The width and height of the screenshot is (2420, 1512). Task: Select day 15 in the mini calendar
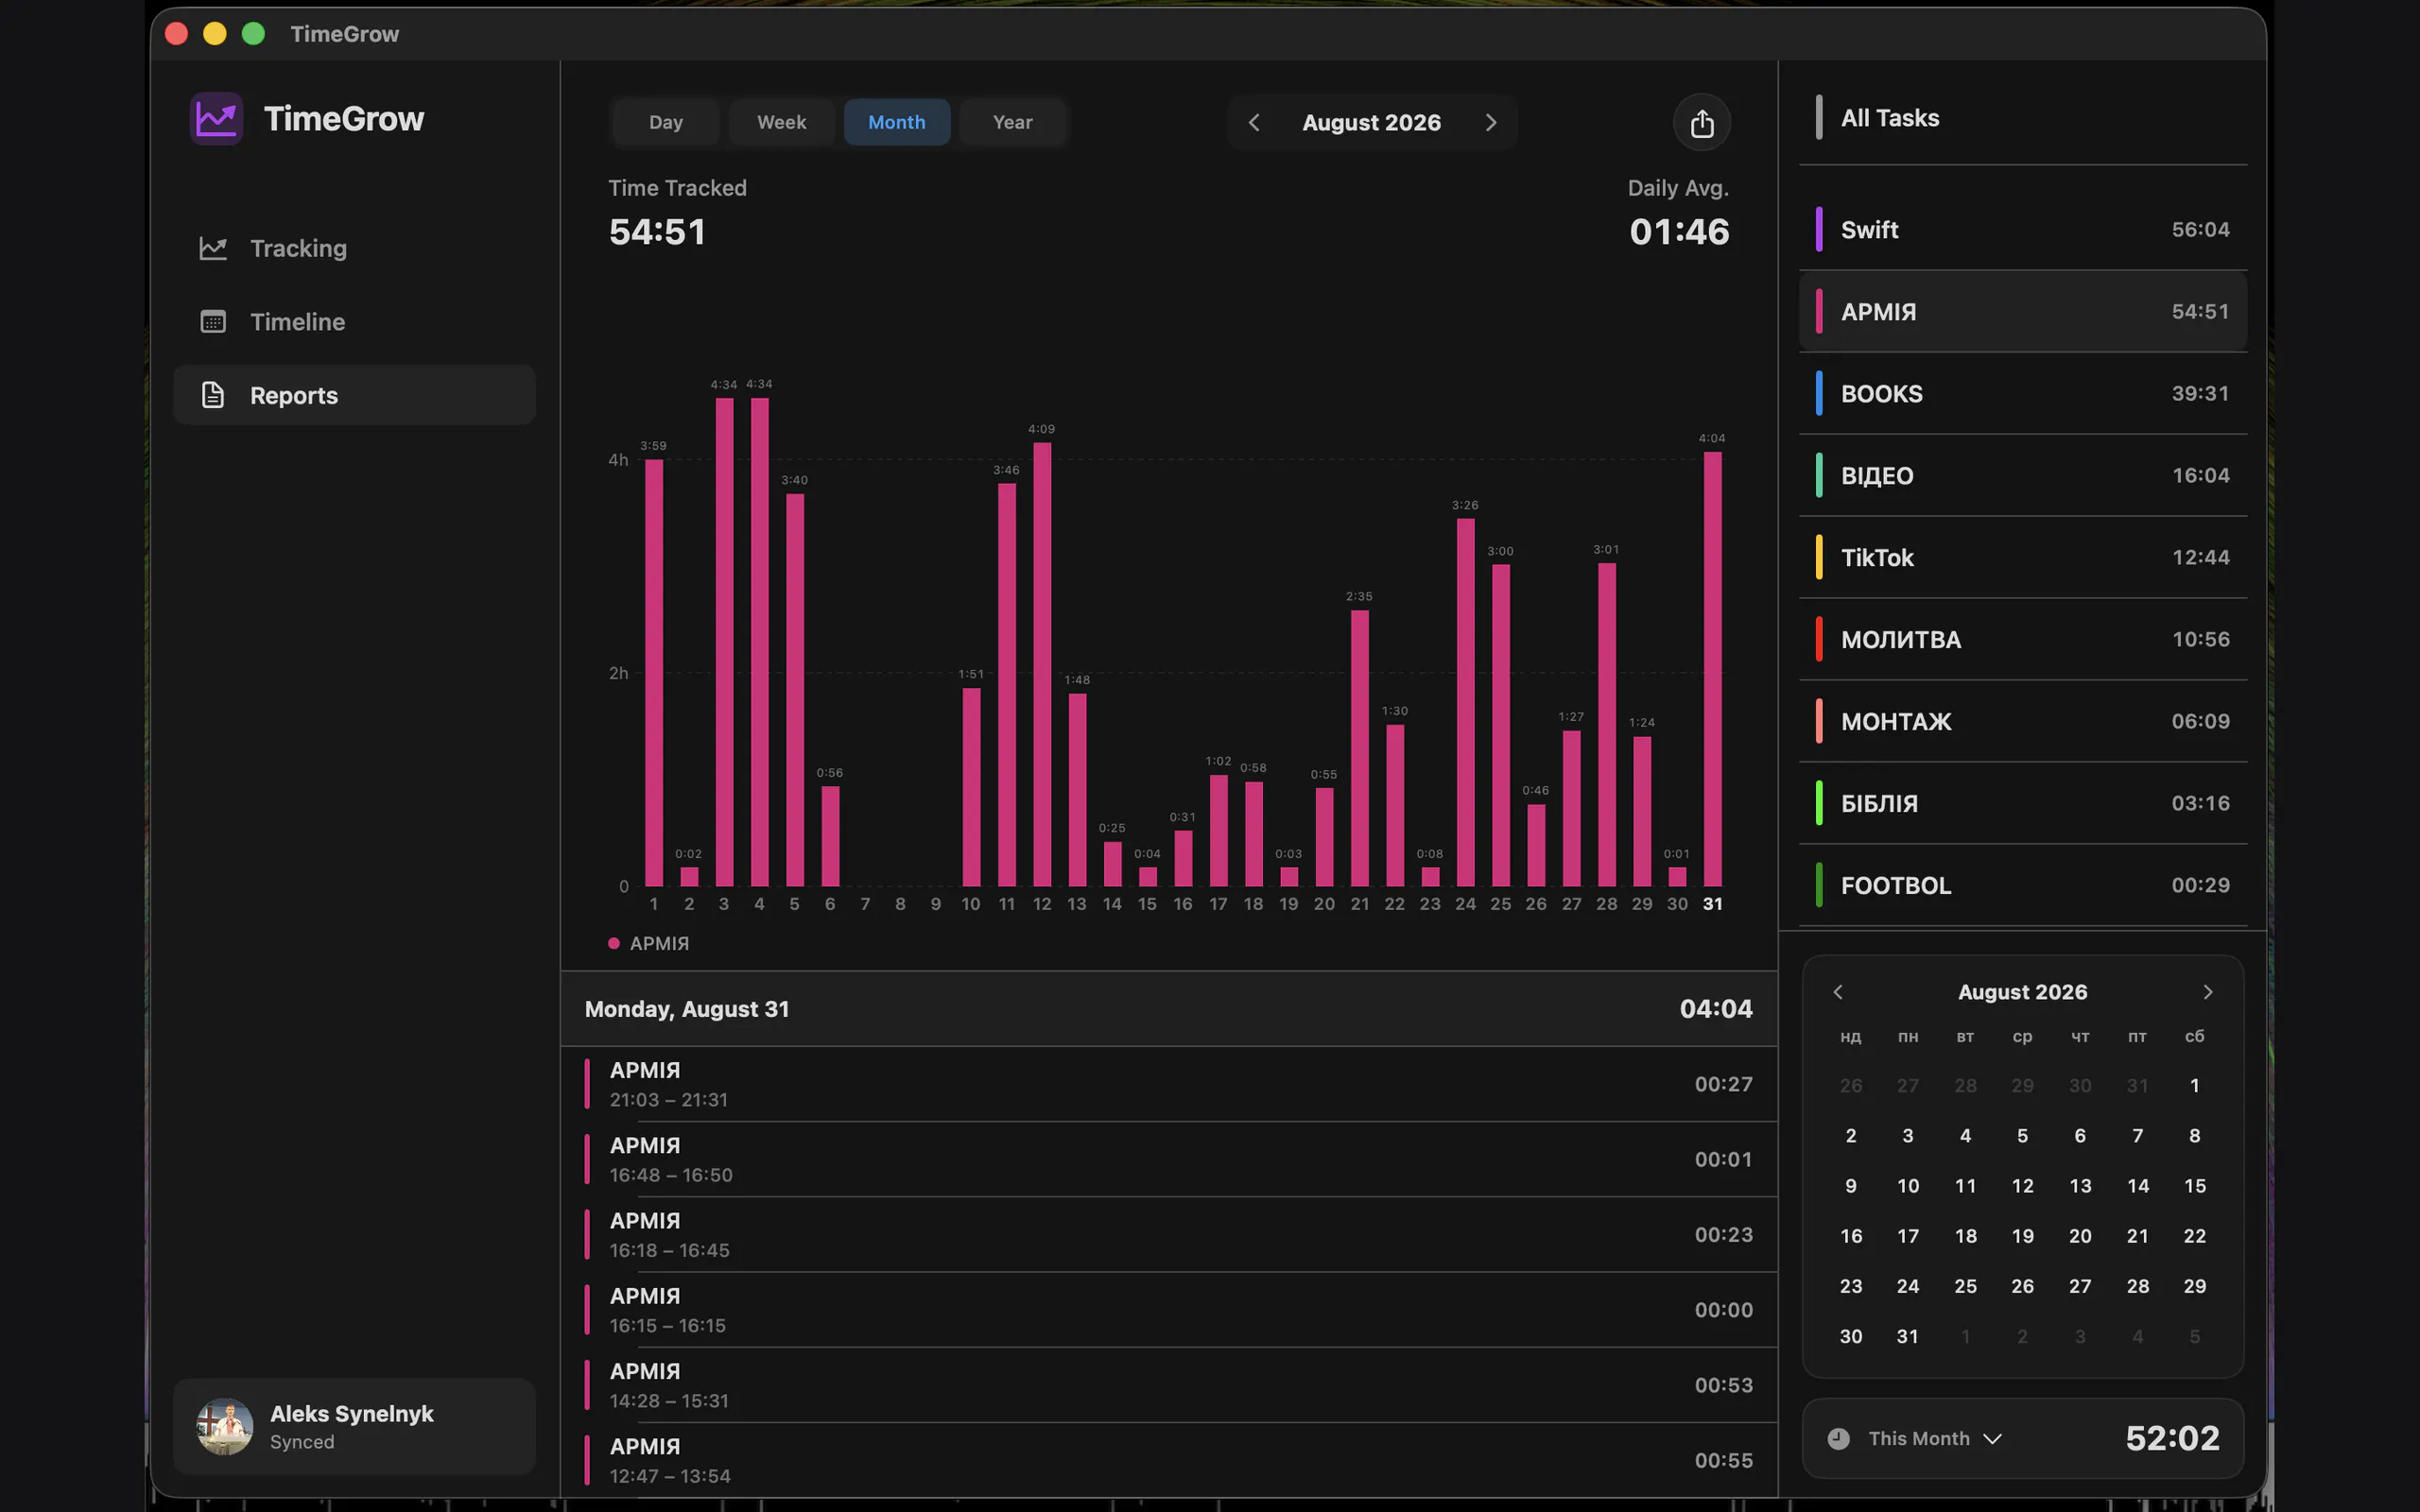click(x=2194, y=1186)
